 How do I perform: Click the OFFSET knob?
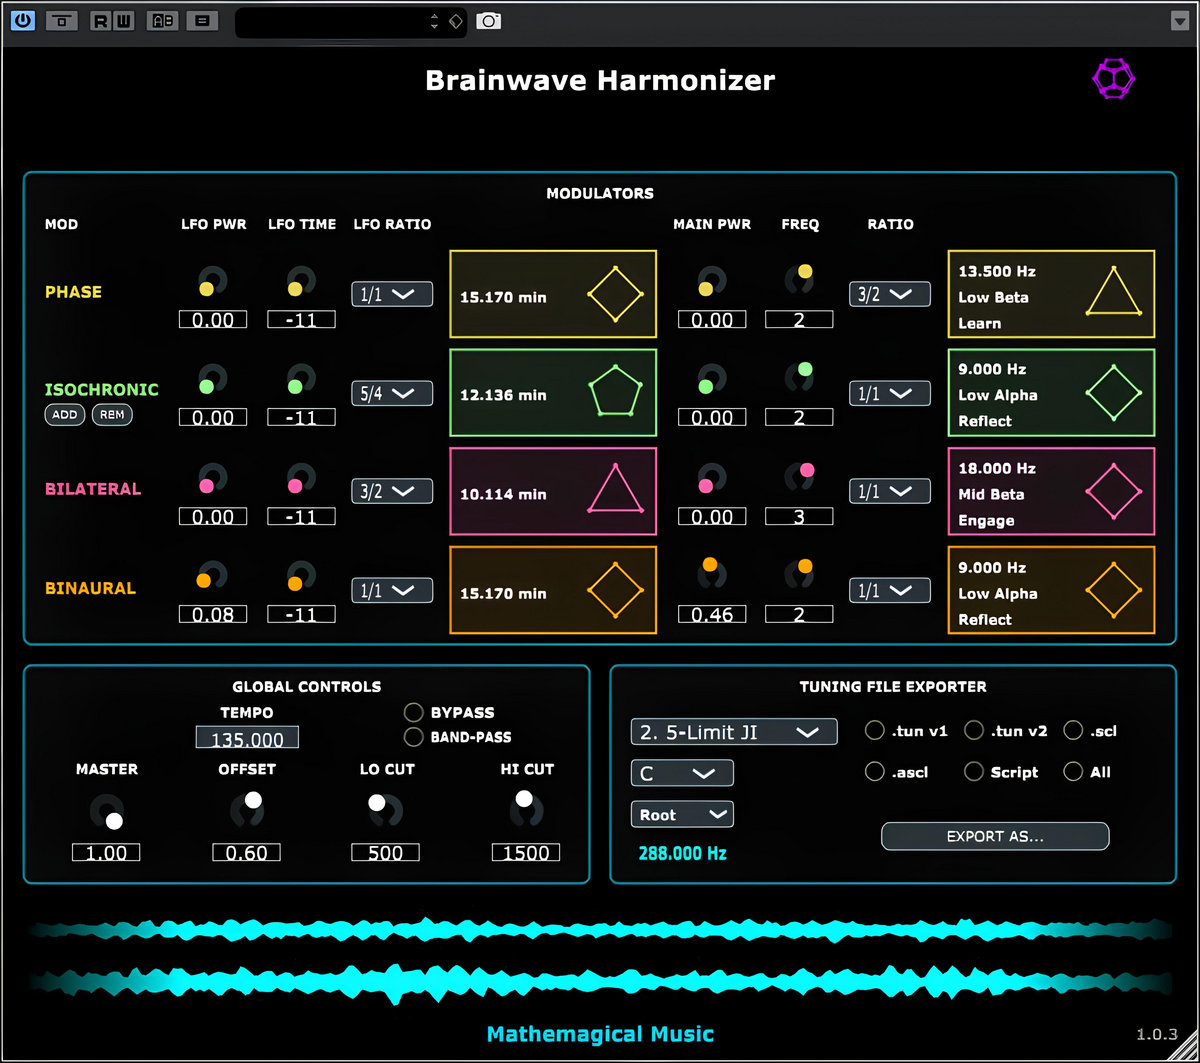coord(247,808)
